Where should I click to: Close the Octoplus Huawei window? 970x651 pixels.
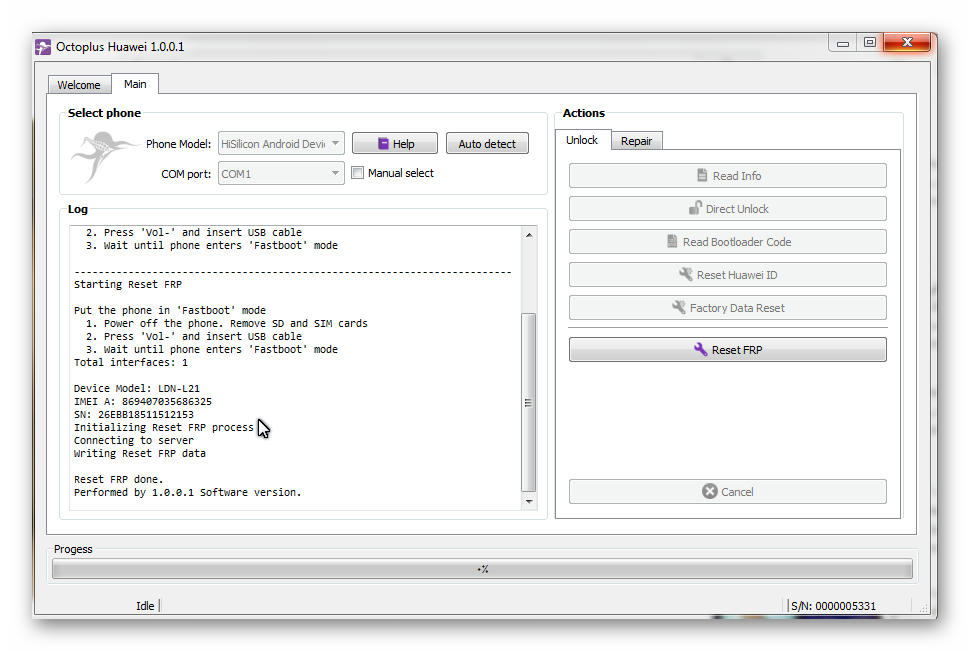pyautogui.click(x=908, y=42)
